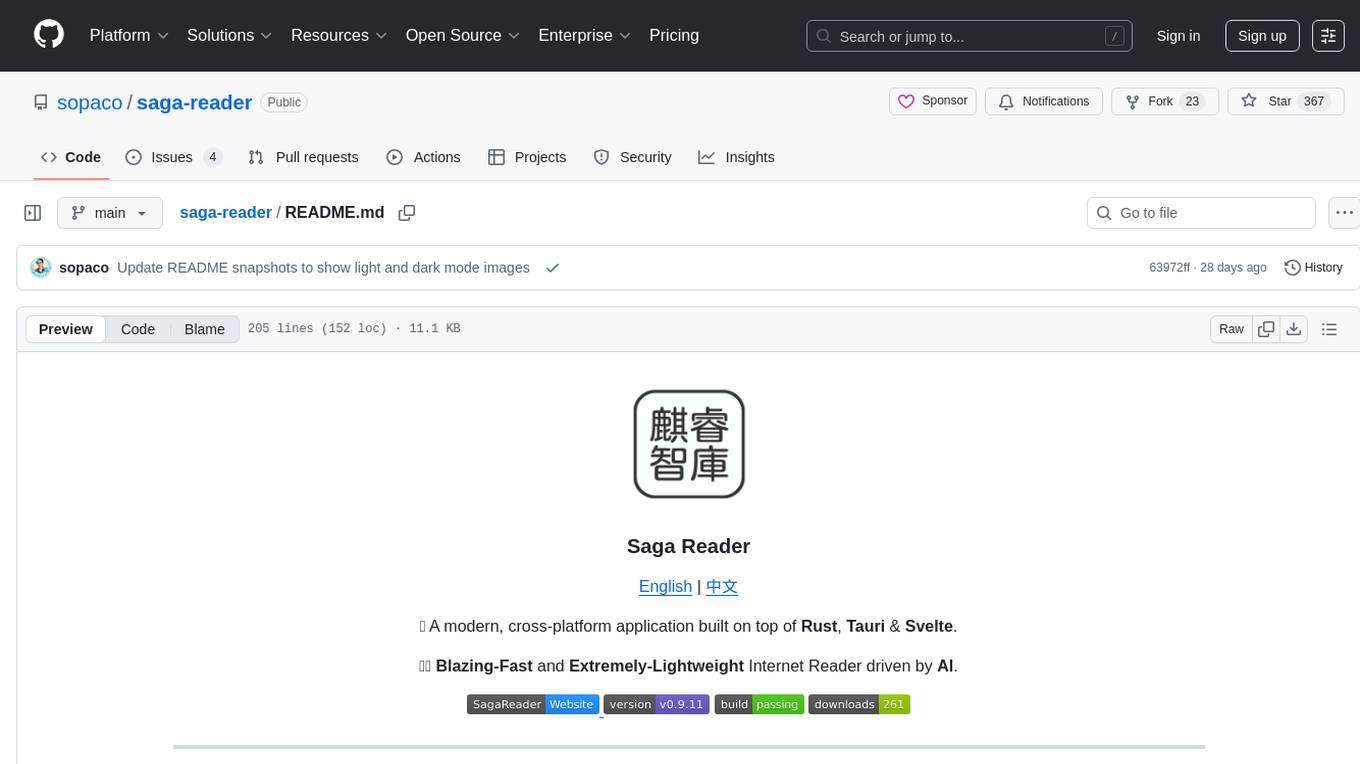This screenshot has width=1360, height=764.
Task: Switch to Blame view
Action: [204, 329]
